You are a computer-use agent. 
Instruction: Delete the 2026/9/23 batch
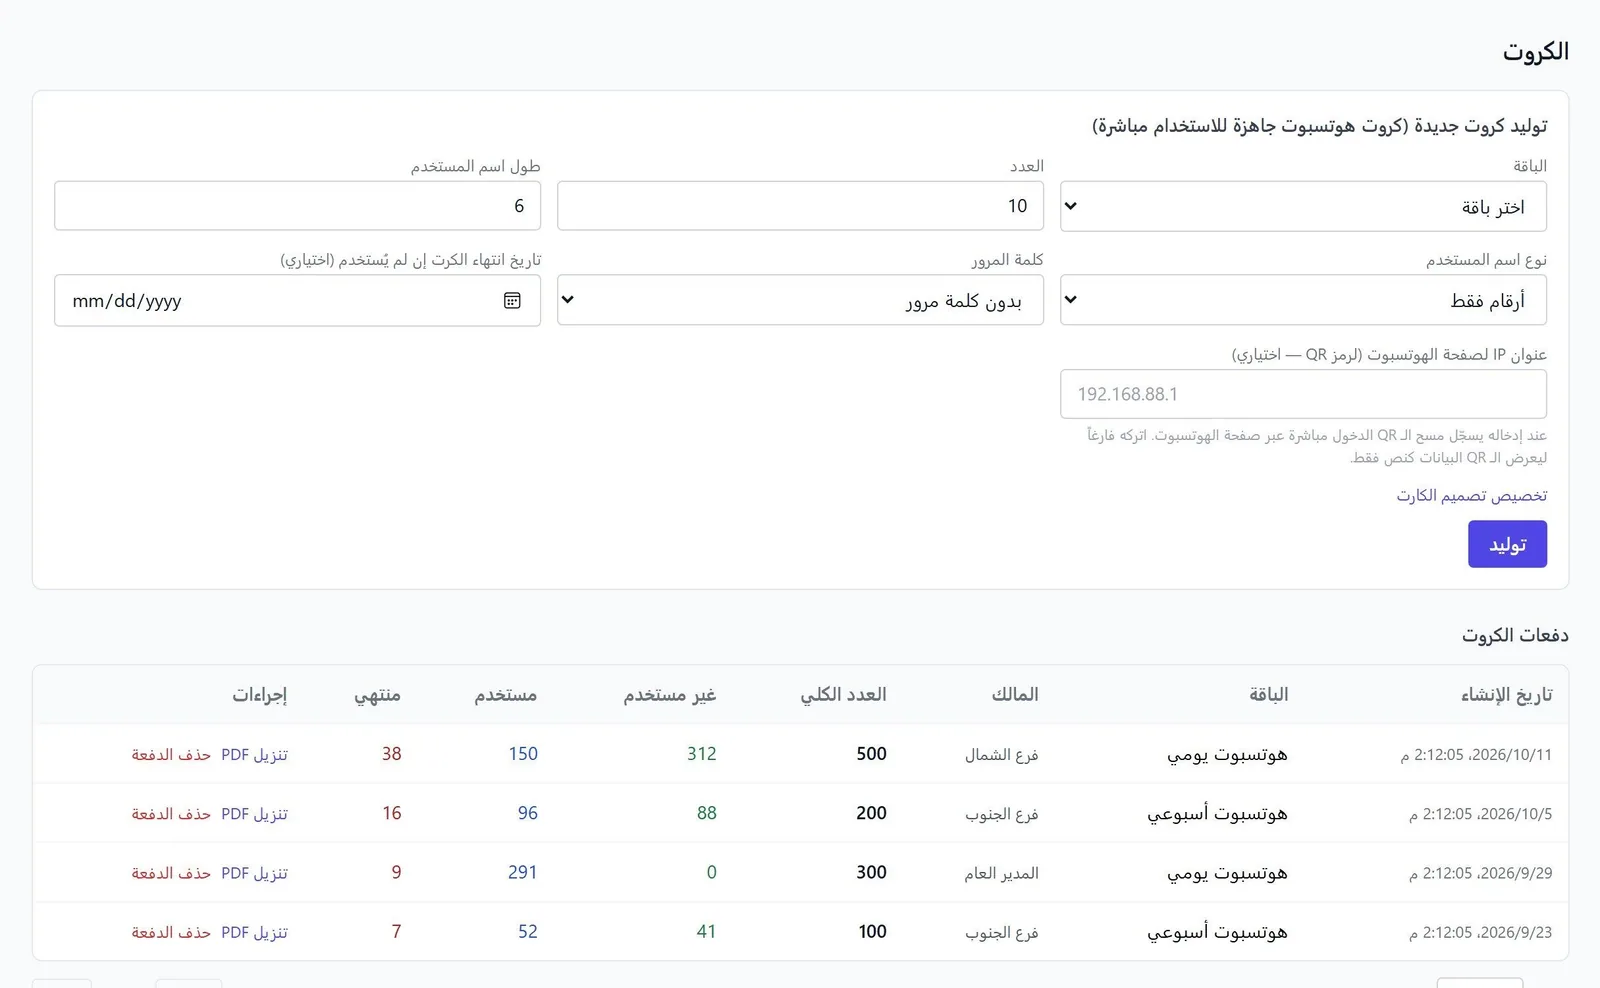171,932
